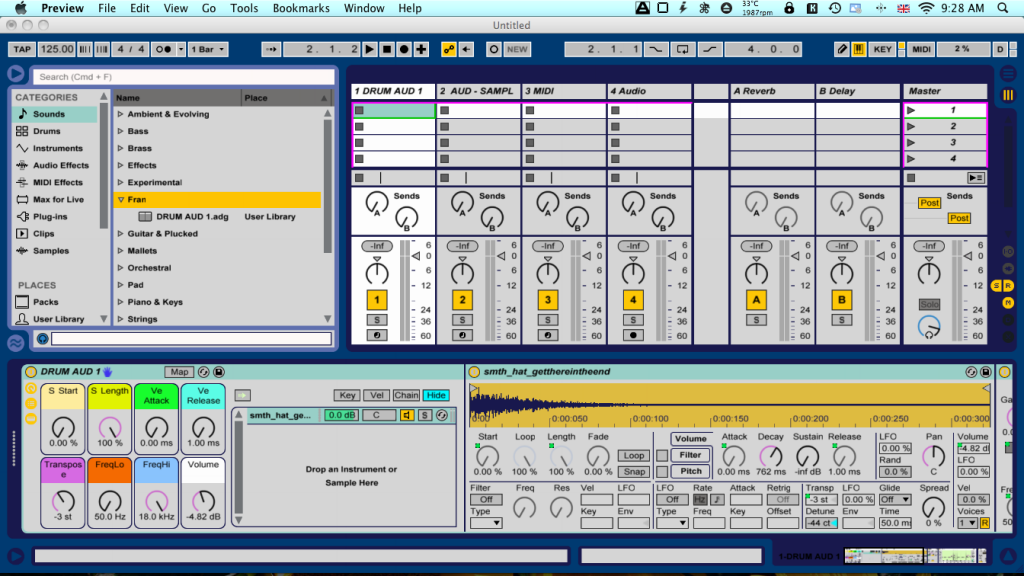Click the DRUM AUD 1 device activator
This screenshot has height=576, width=1024.
tap(31, 372)
